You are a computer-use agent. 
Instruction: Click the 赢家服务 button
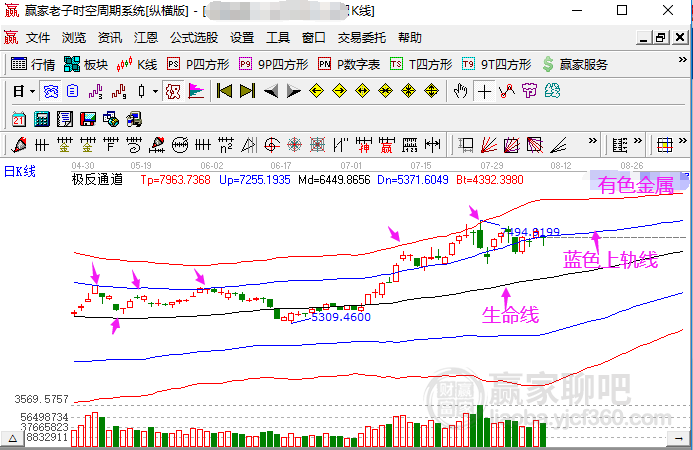[575, 65]
